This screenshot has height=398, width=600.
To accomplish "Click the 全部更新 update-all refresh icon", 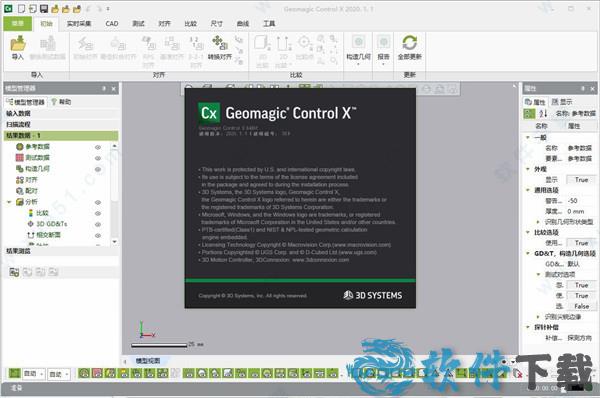I will pyautogui.click(x=409, y=42).
